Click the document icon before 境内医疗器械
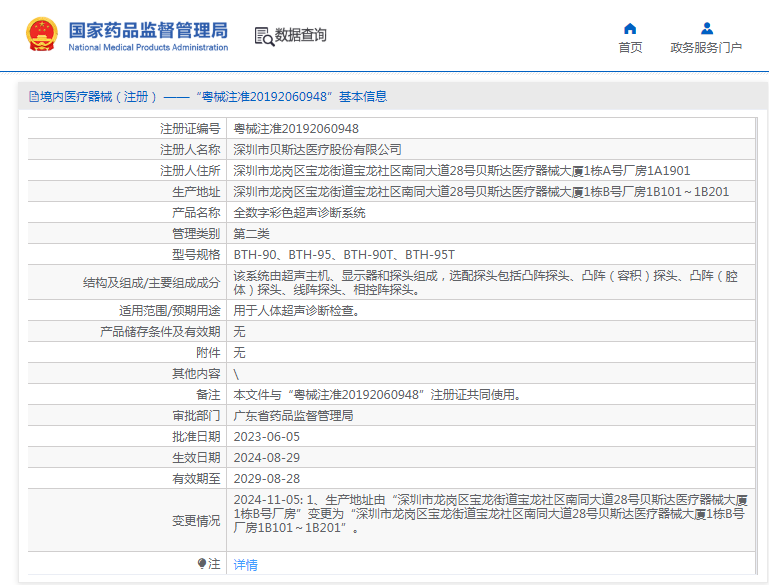This screenshot has height=585, width=769. pyautogui.click(x=34, y=97)
